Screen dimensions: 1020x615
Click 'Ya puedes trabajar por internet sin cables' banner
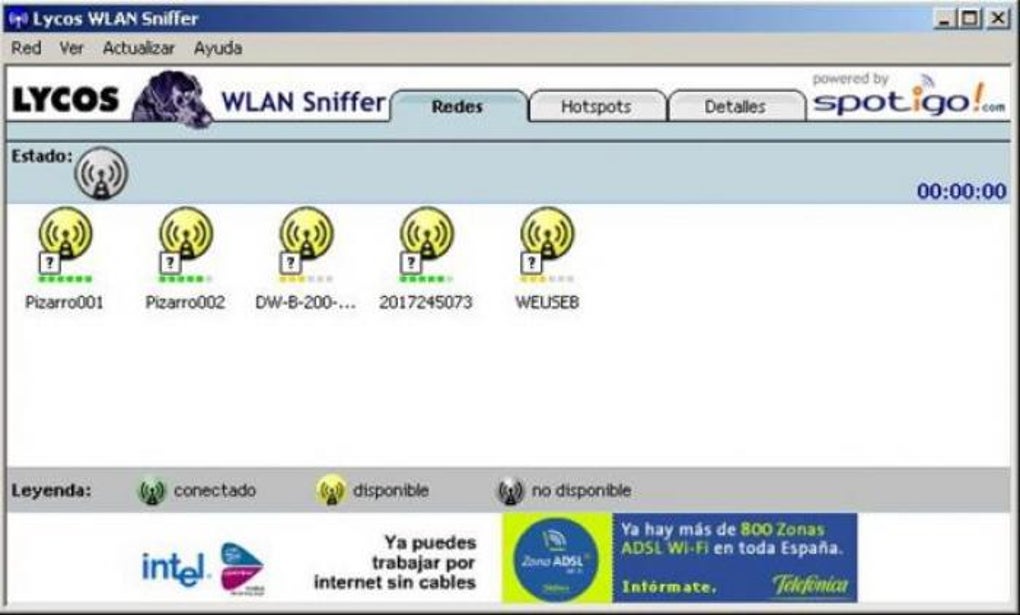395,562
